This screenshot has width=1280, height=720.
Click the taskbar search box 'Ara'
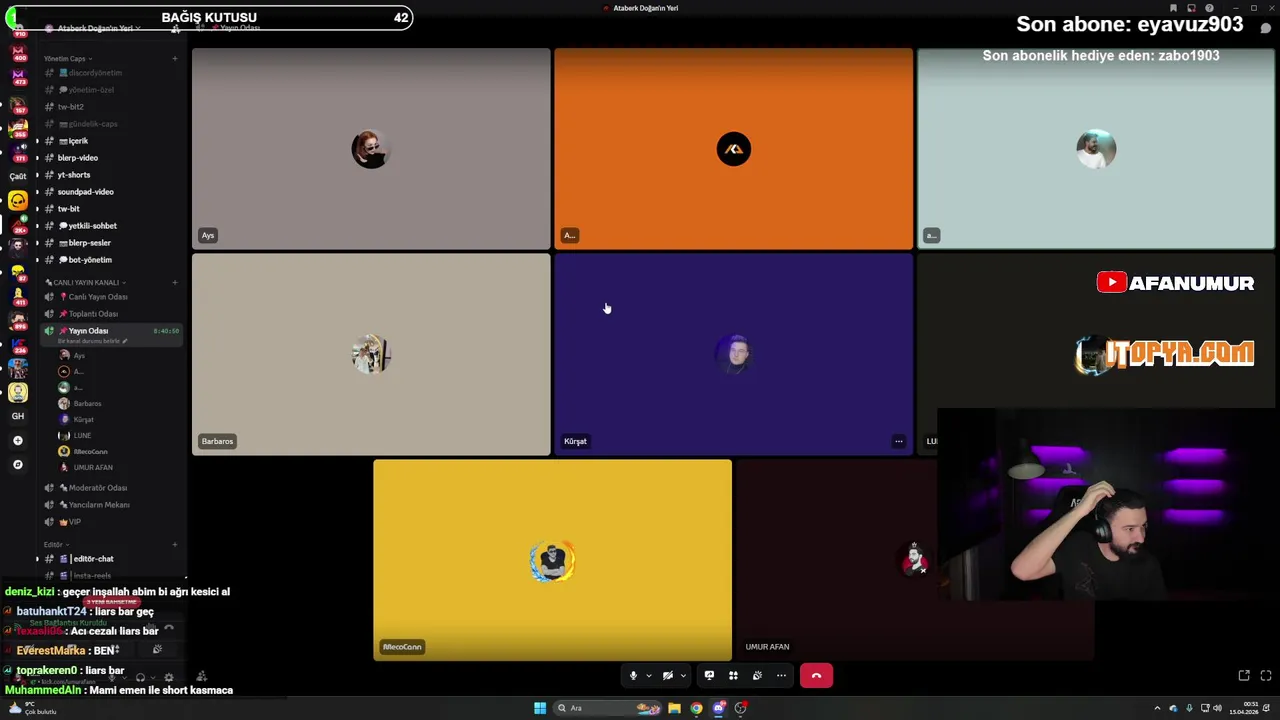[609, 708]
